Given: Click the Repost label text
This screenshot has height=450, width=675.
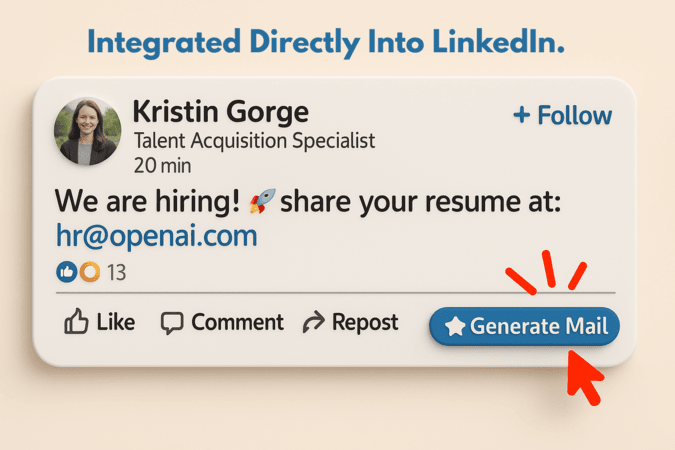Looking at the screenshot, I should (x=365, y=322).
